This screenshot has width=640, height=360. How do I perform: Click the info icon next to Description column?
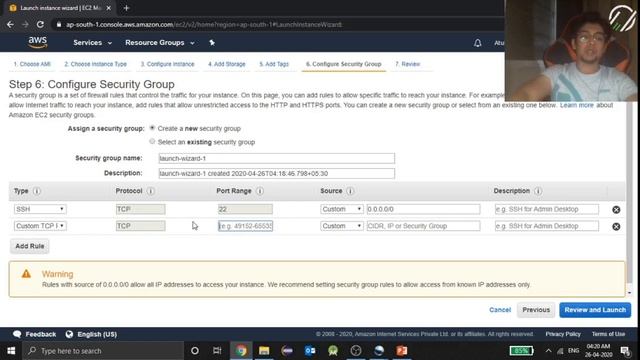coord(538,191)
